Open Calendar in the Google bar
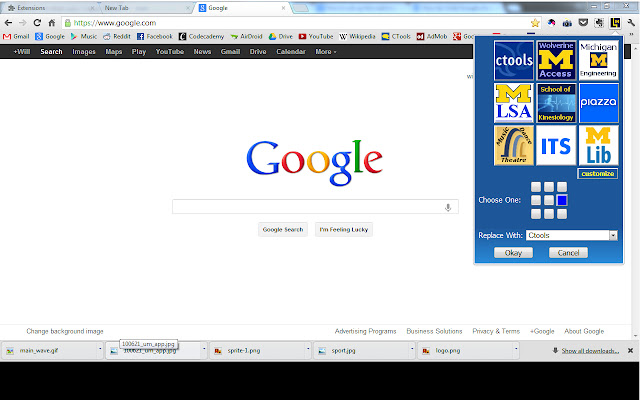 click(x=291, y=51)
